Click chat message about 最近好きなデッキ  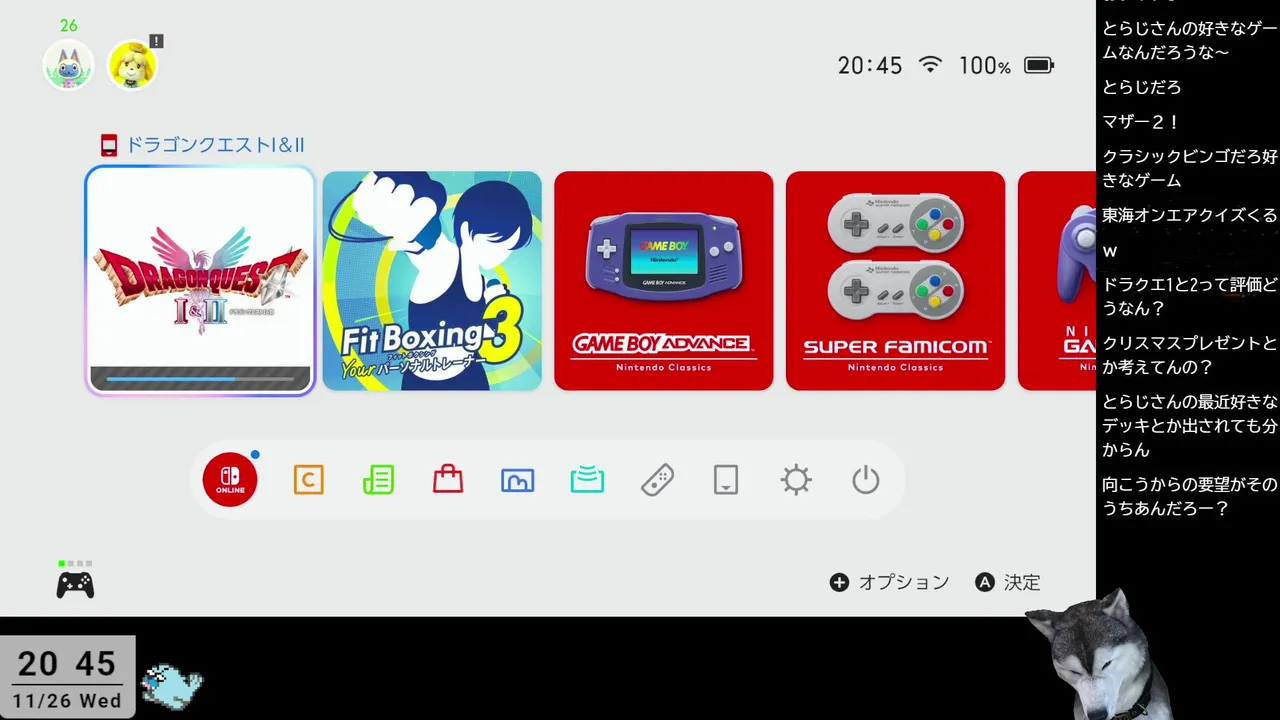point(1190,426)
